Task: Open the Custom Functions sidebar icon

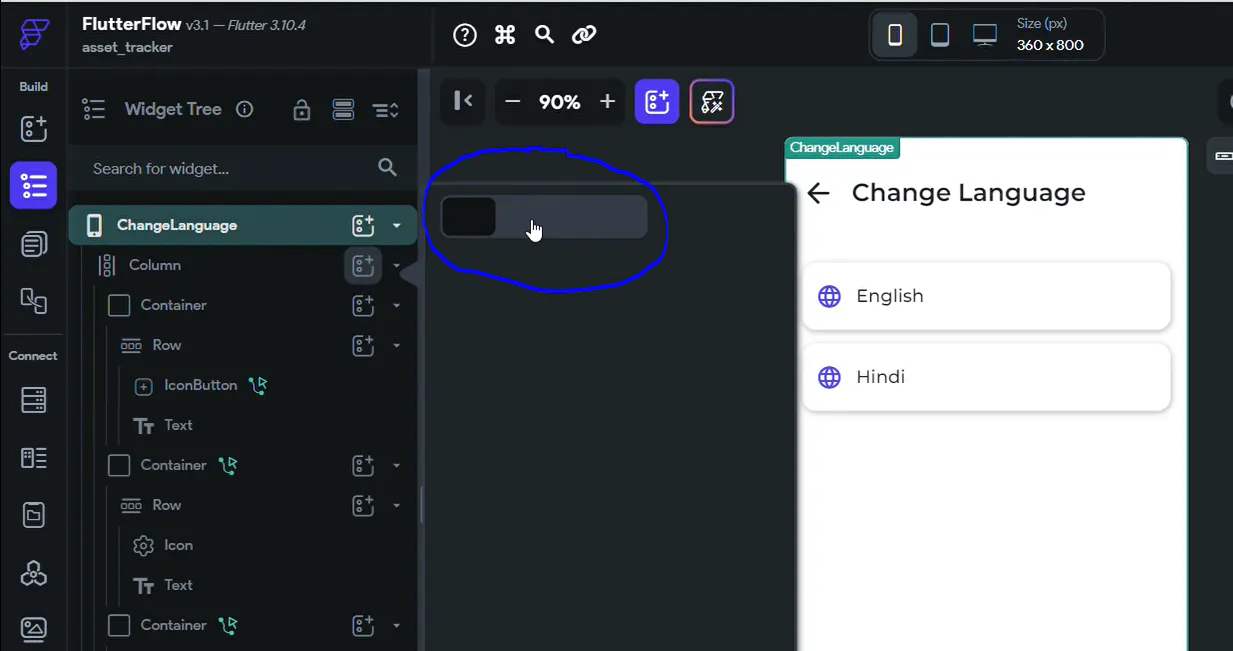Action: (34, 573)
